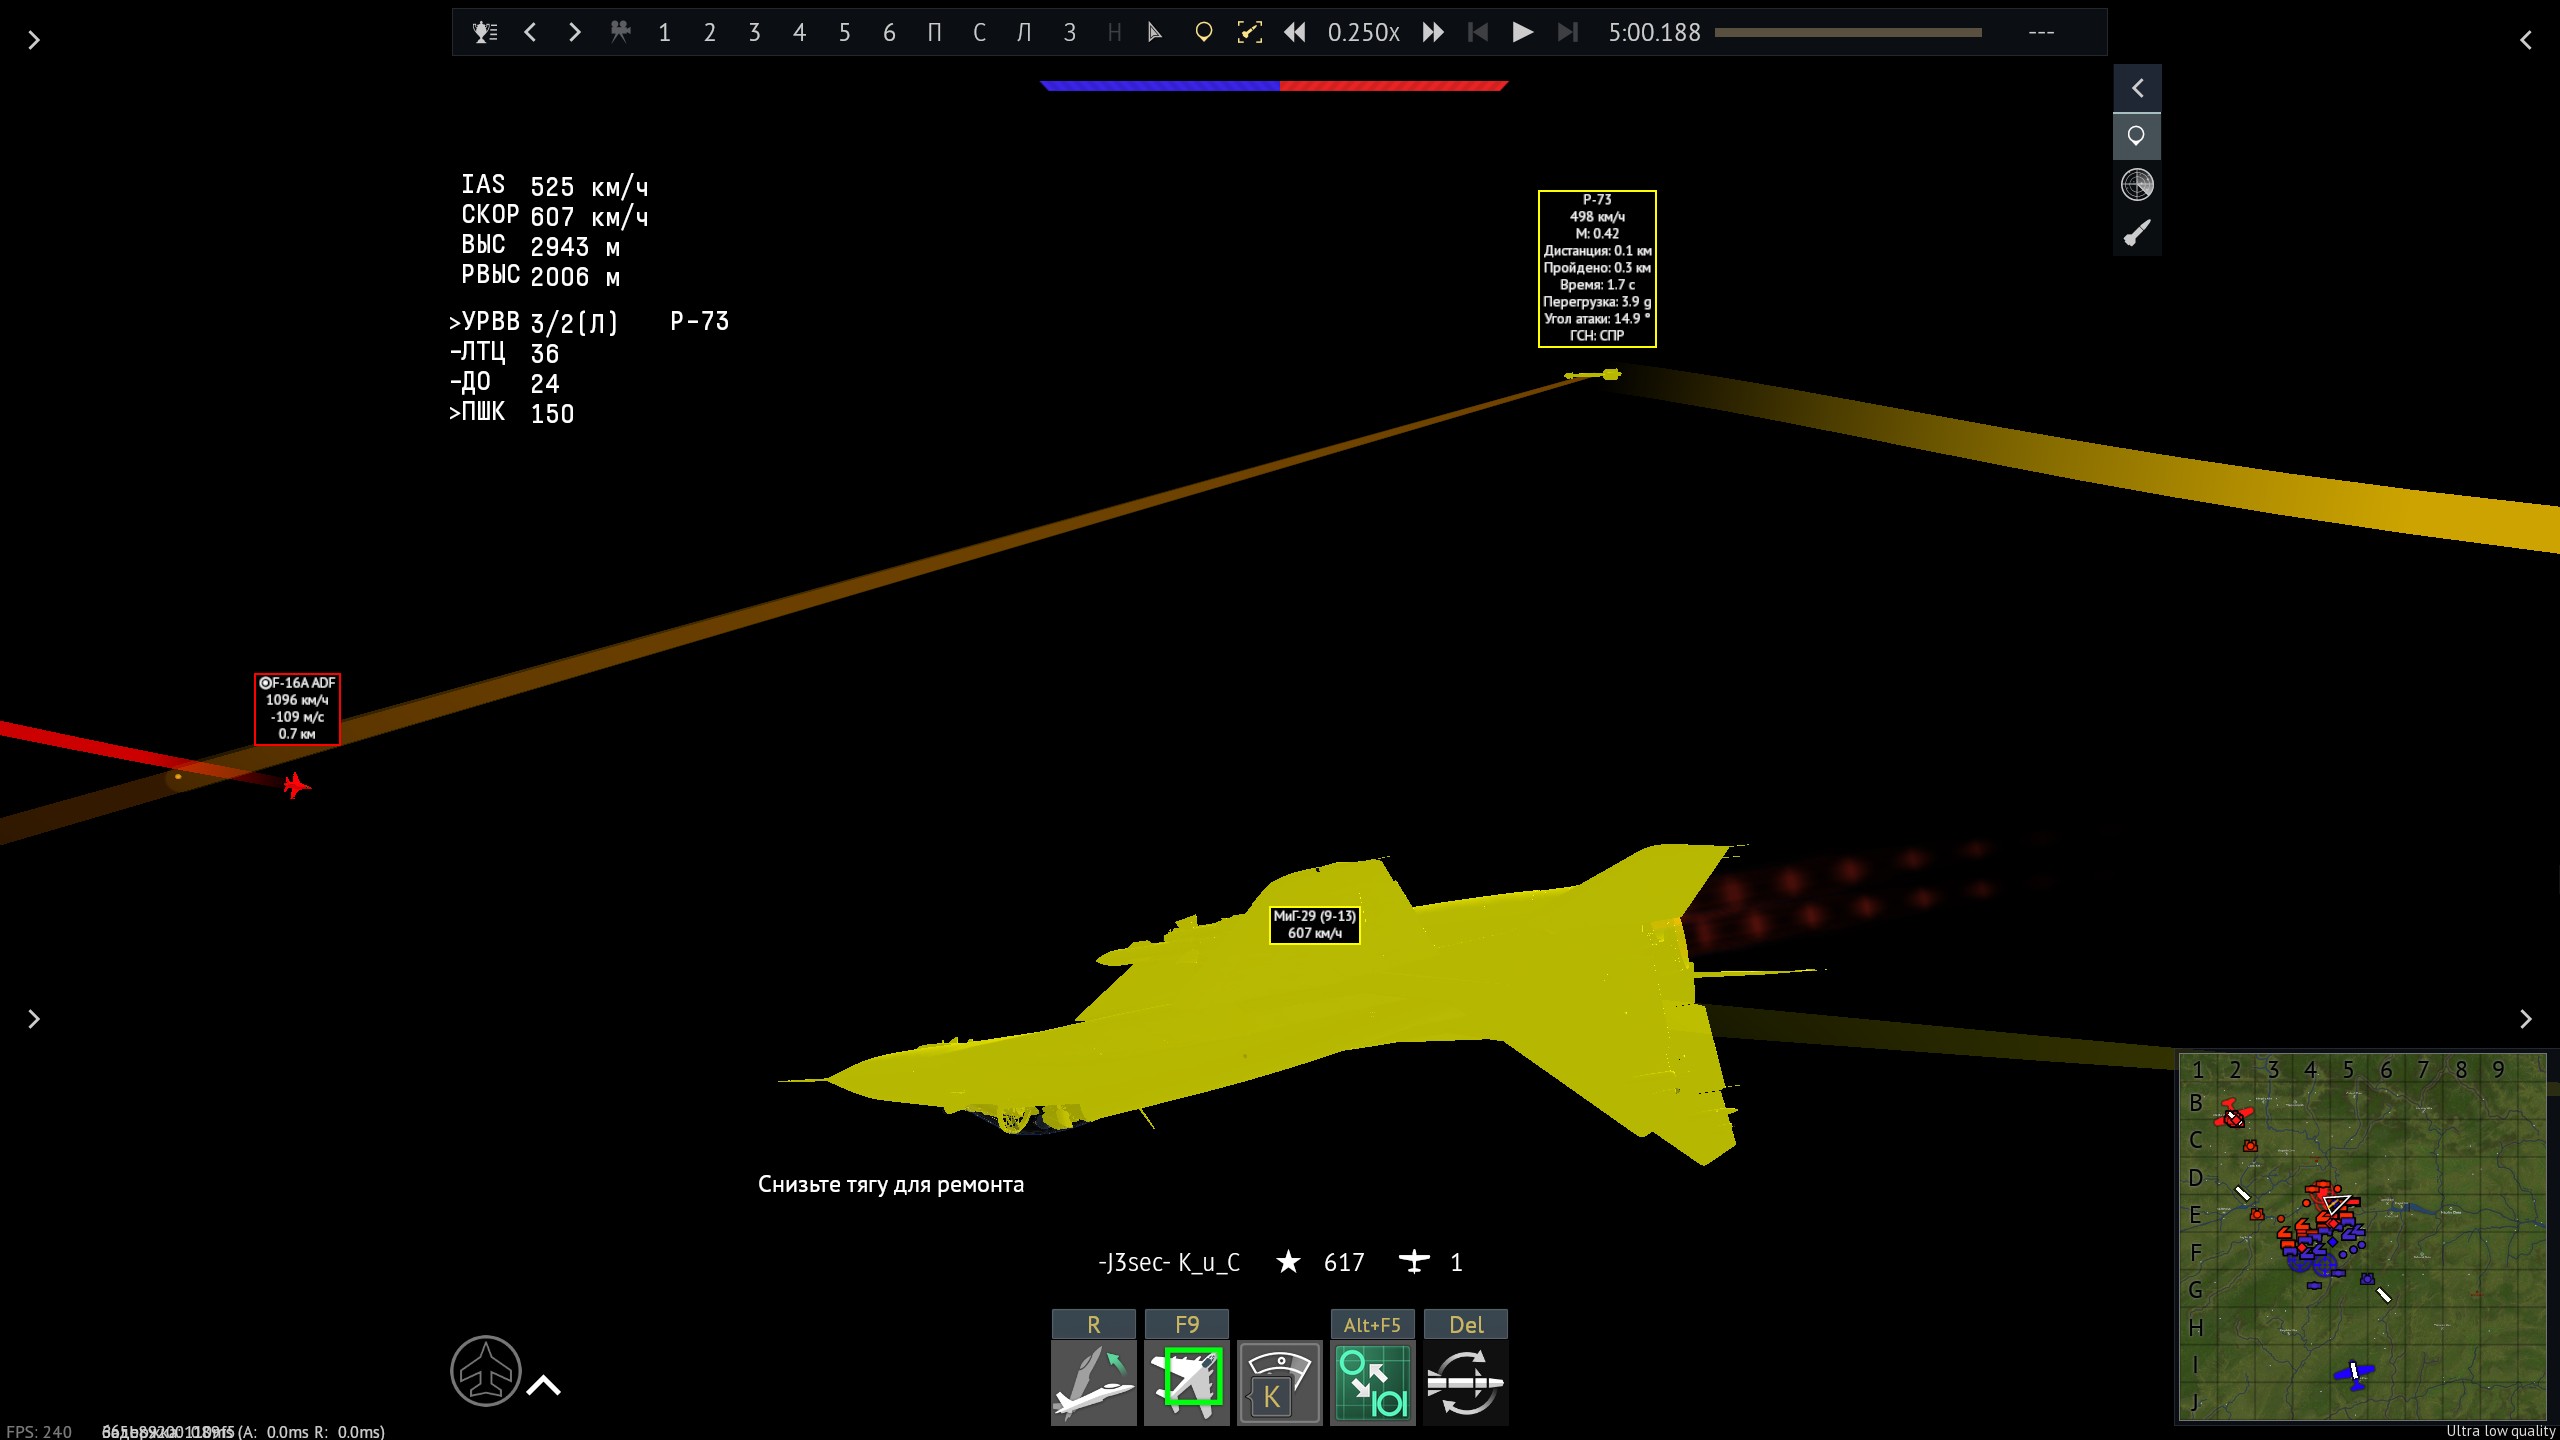Toggle the yellow map-marker option in replay bar
The width and height of the screenshot is (2560, 1440).
coord(1204,32)
